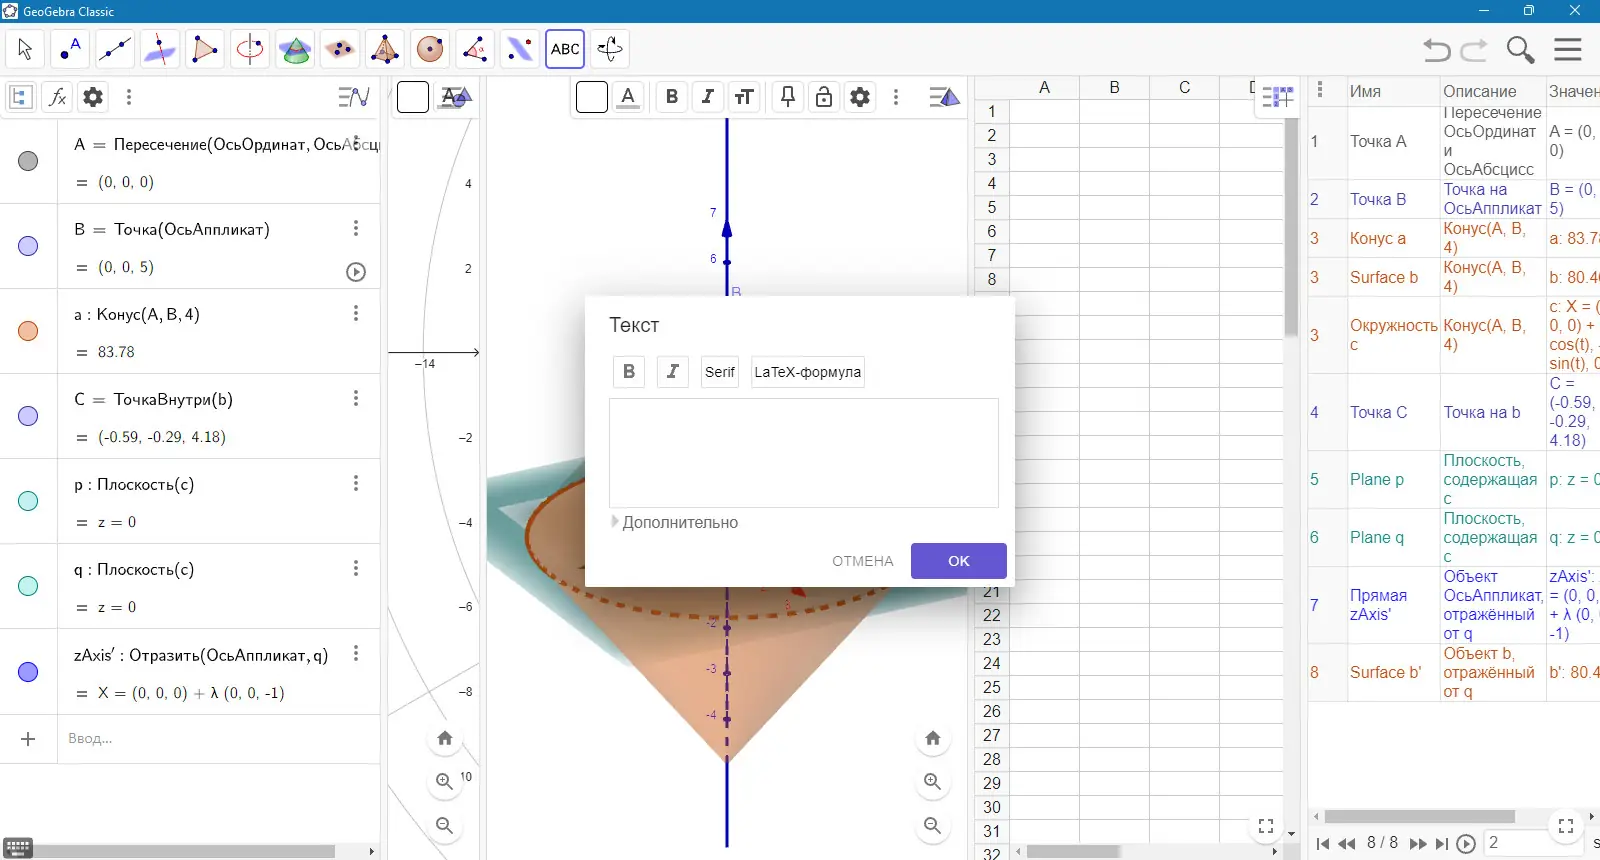Click the ОТМЕНА cancel button
The image size is (1600, 860).
point(863,561)
